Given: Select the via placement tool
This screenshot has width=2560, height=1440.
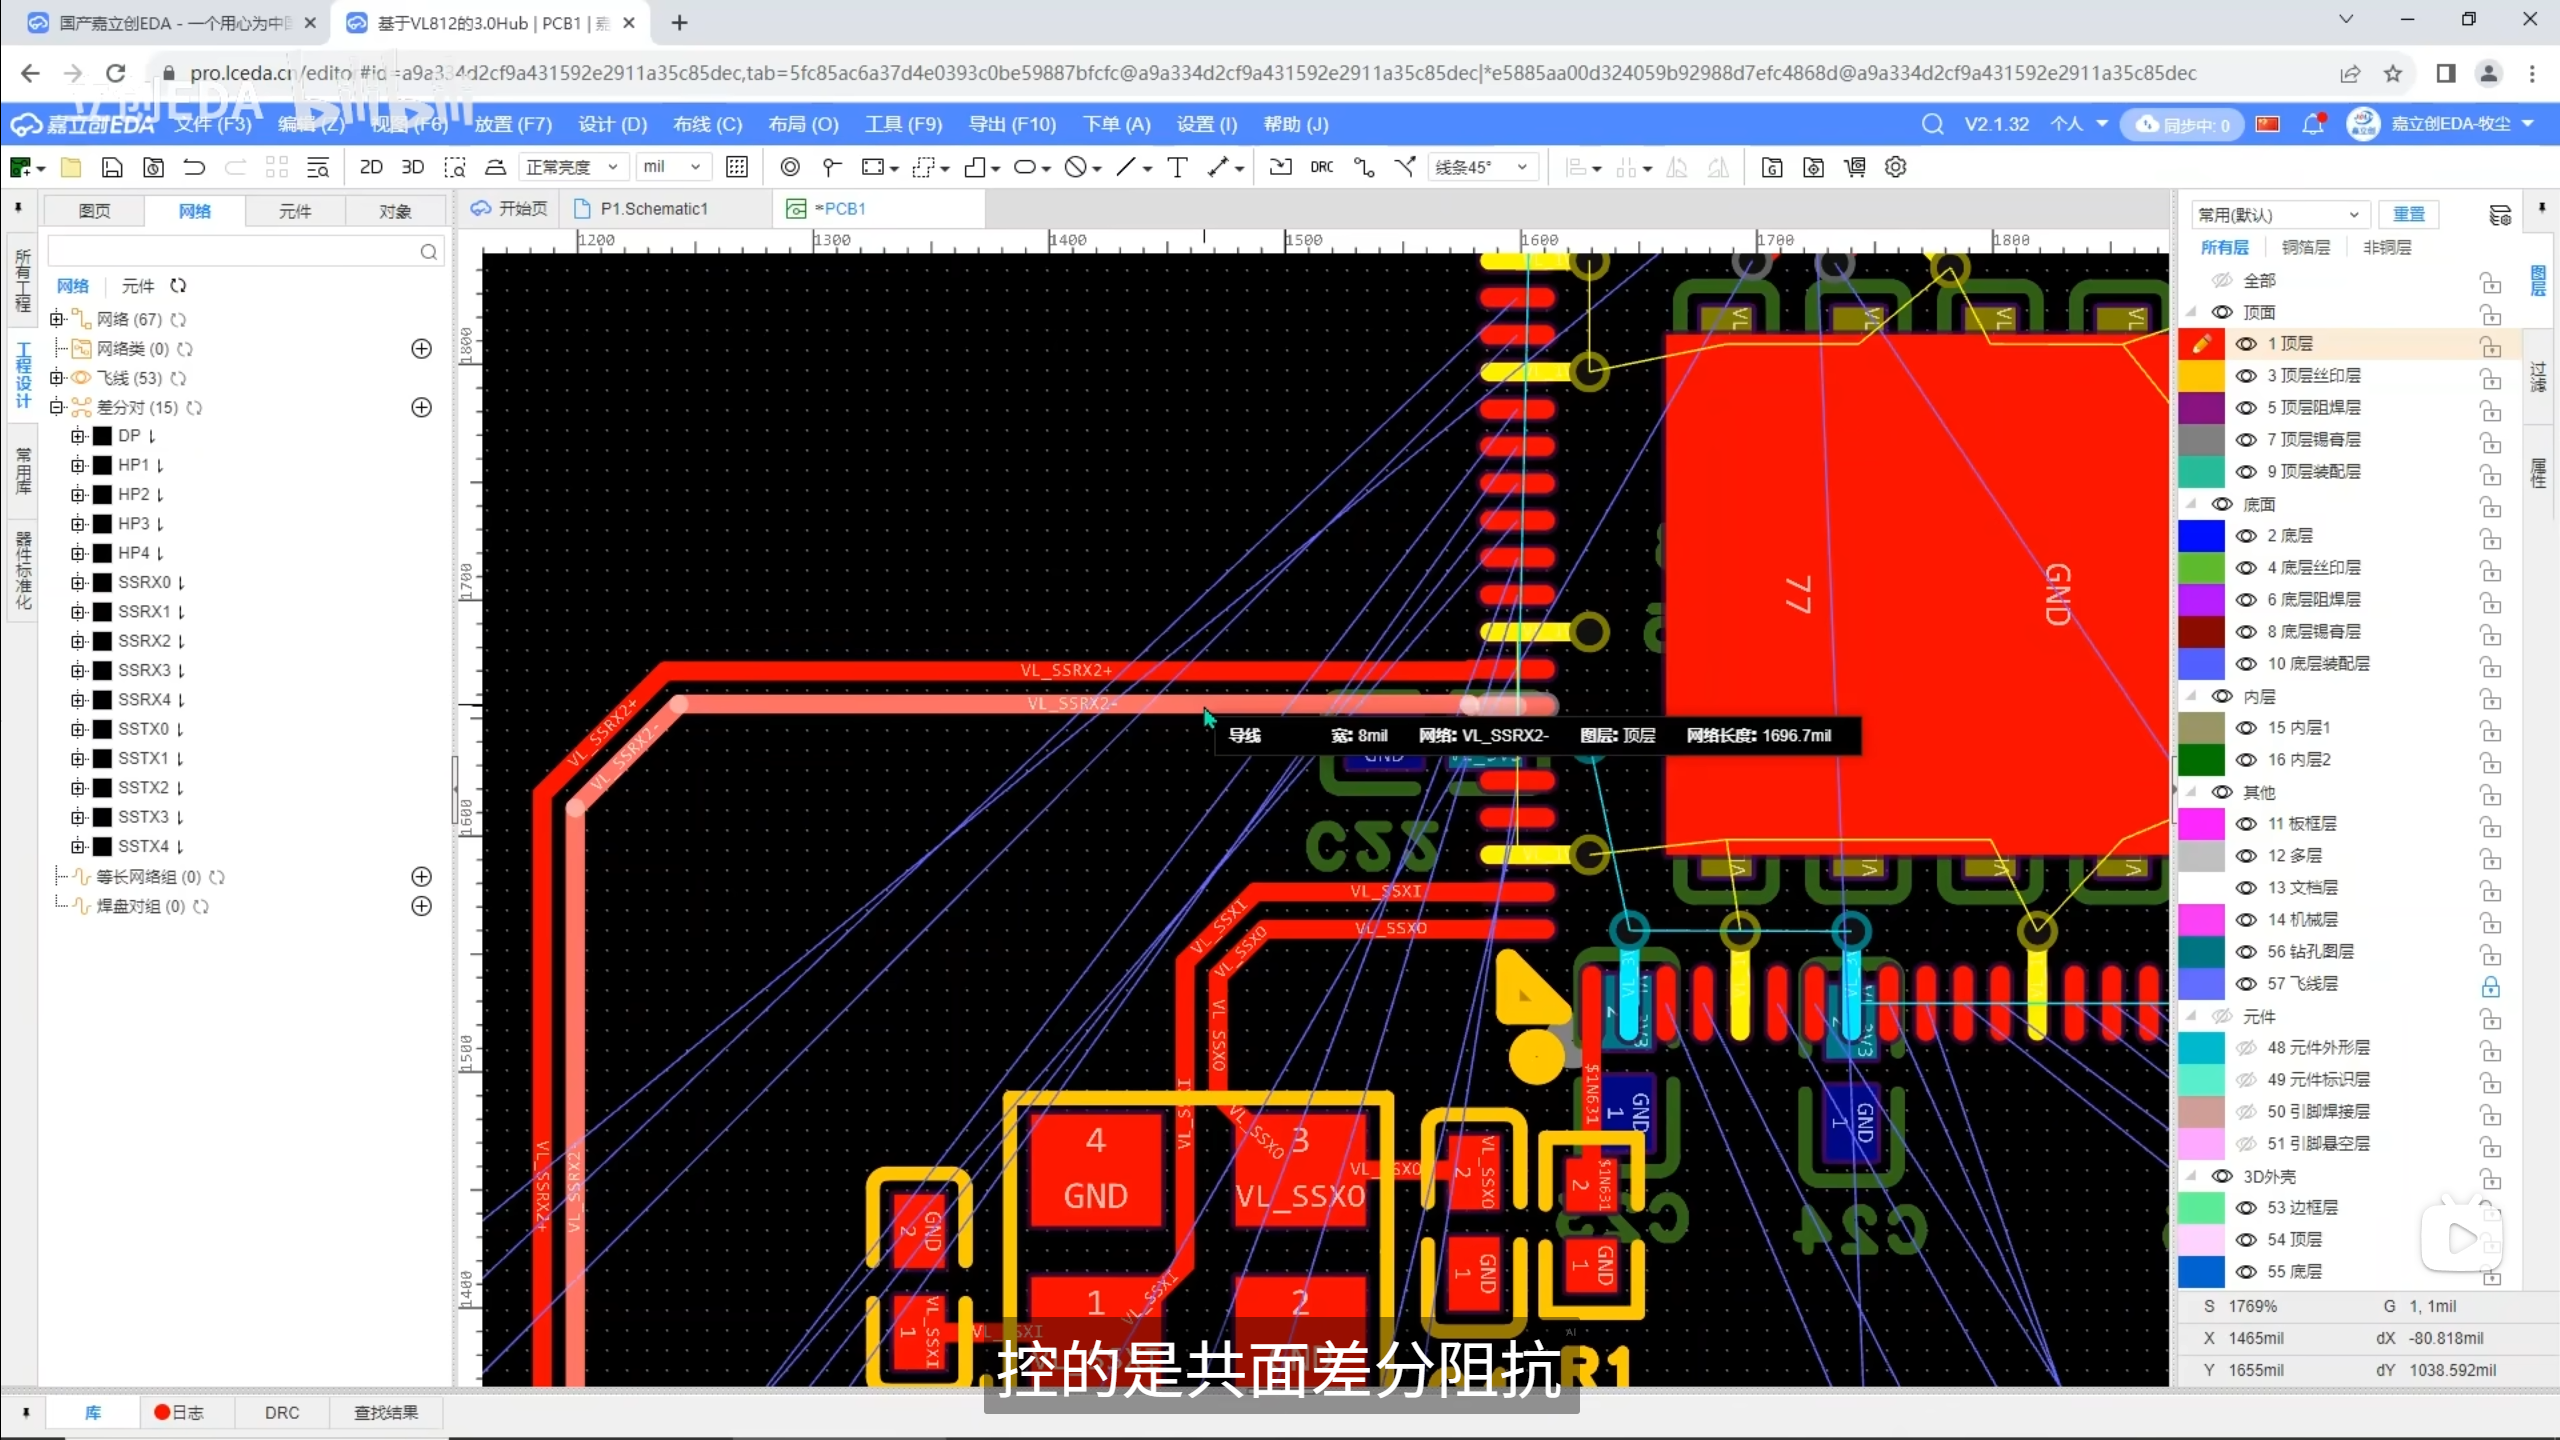Looking at the screenshot, I should tap(790, 167).
